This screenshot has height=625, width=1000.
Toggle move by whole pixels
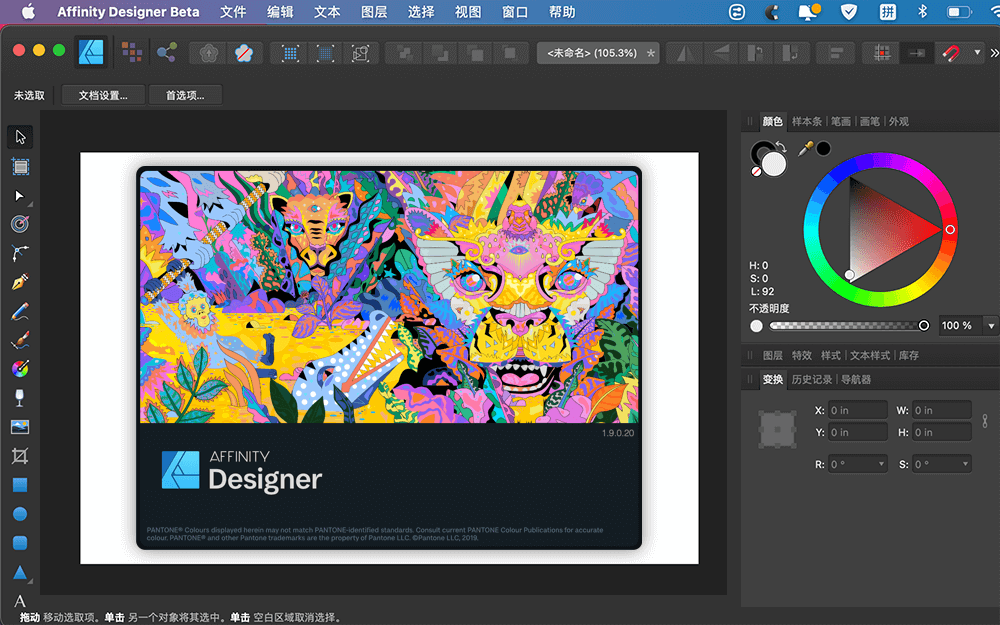[916, 53]
